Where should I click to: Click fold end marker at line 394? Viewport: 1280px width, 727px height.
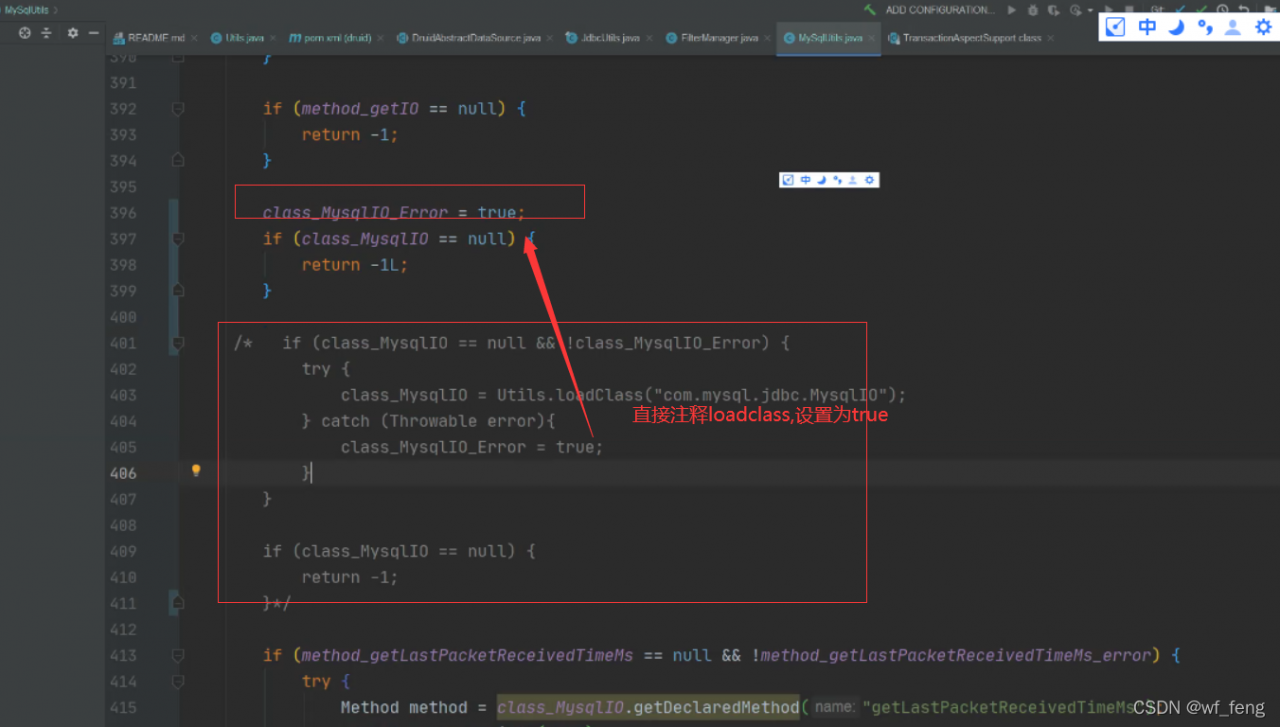coord(178,160)
